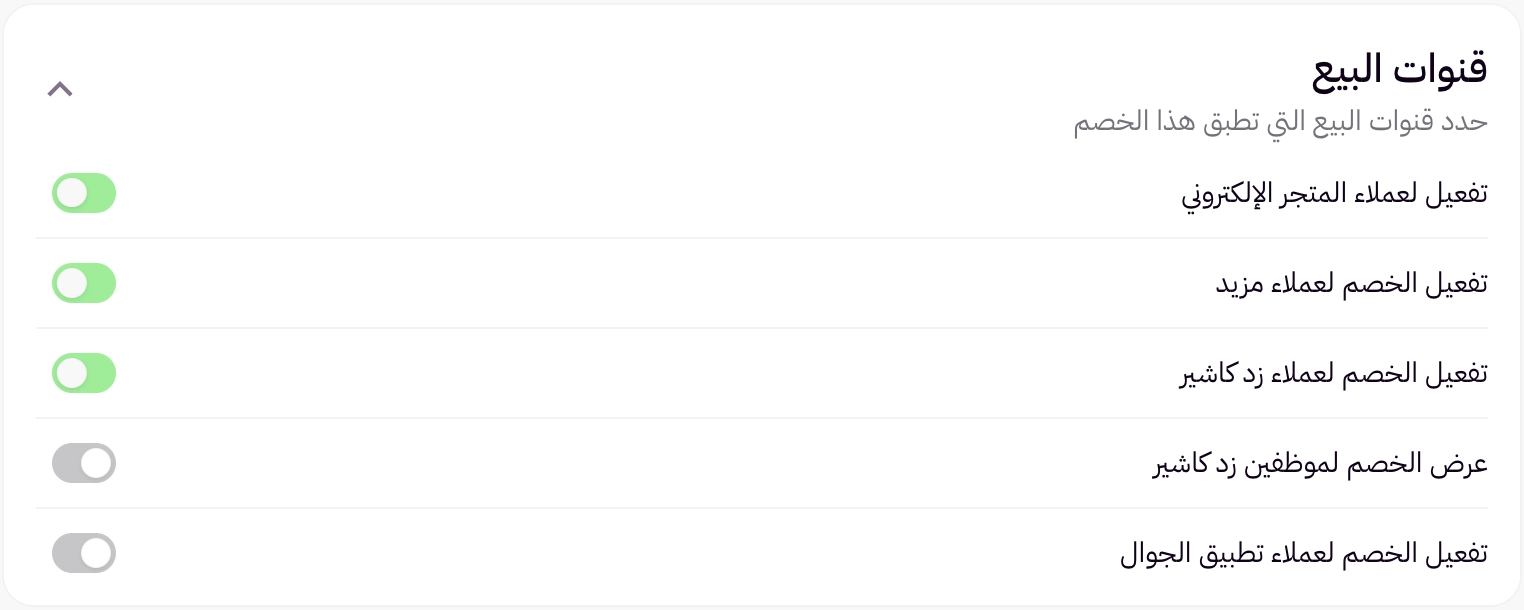
Task: Click the knob on the cashier employees switch
Action: click(x=97, y=463)
